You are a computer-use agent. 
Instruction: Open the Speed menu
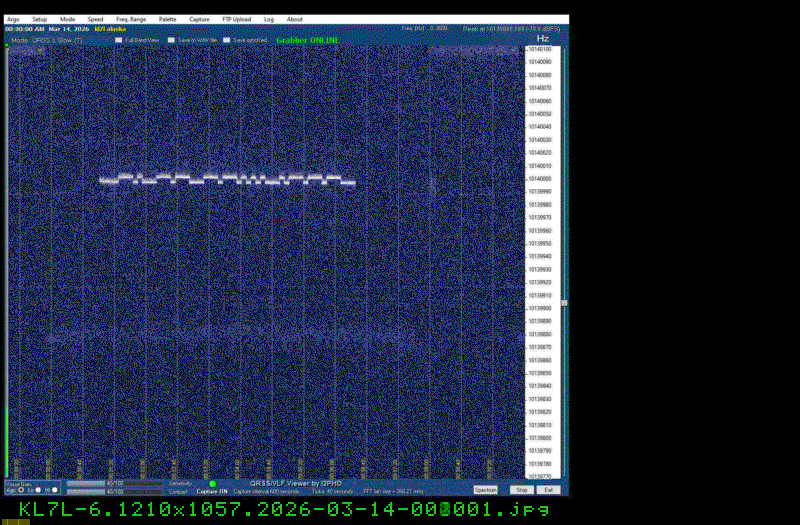tap(95, 19)
